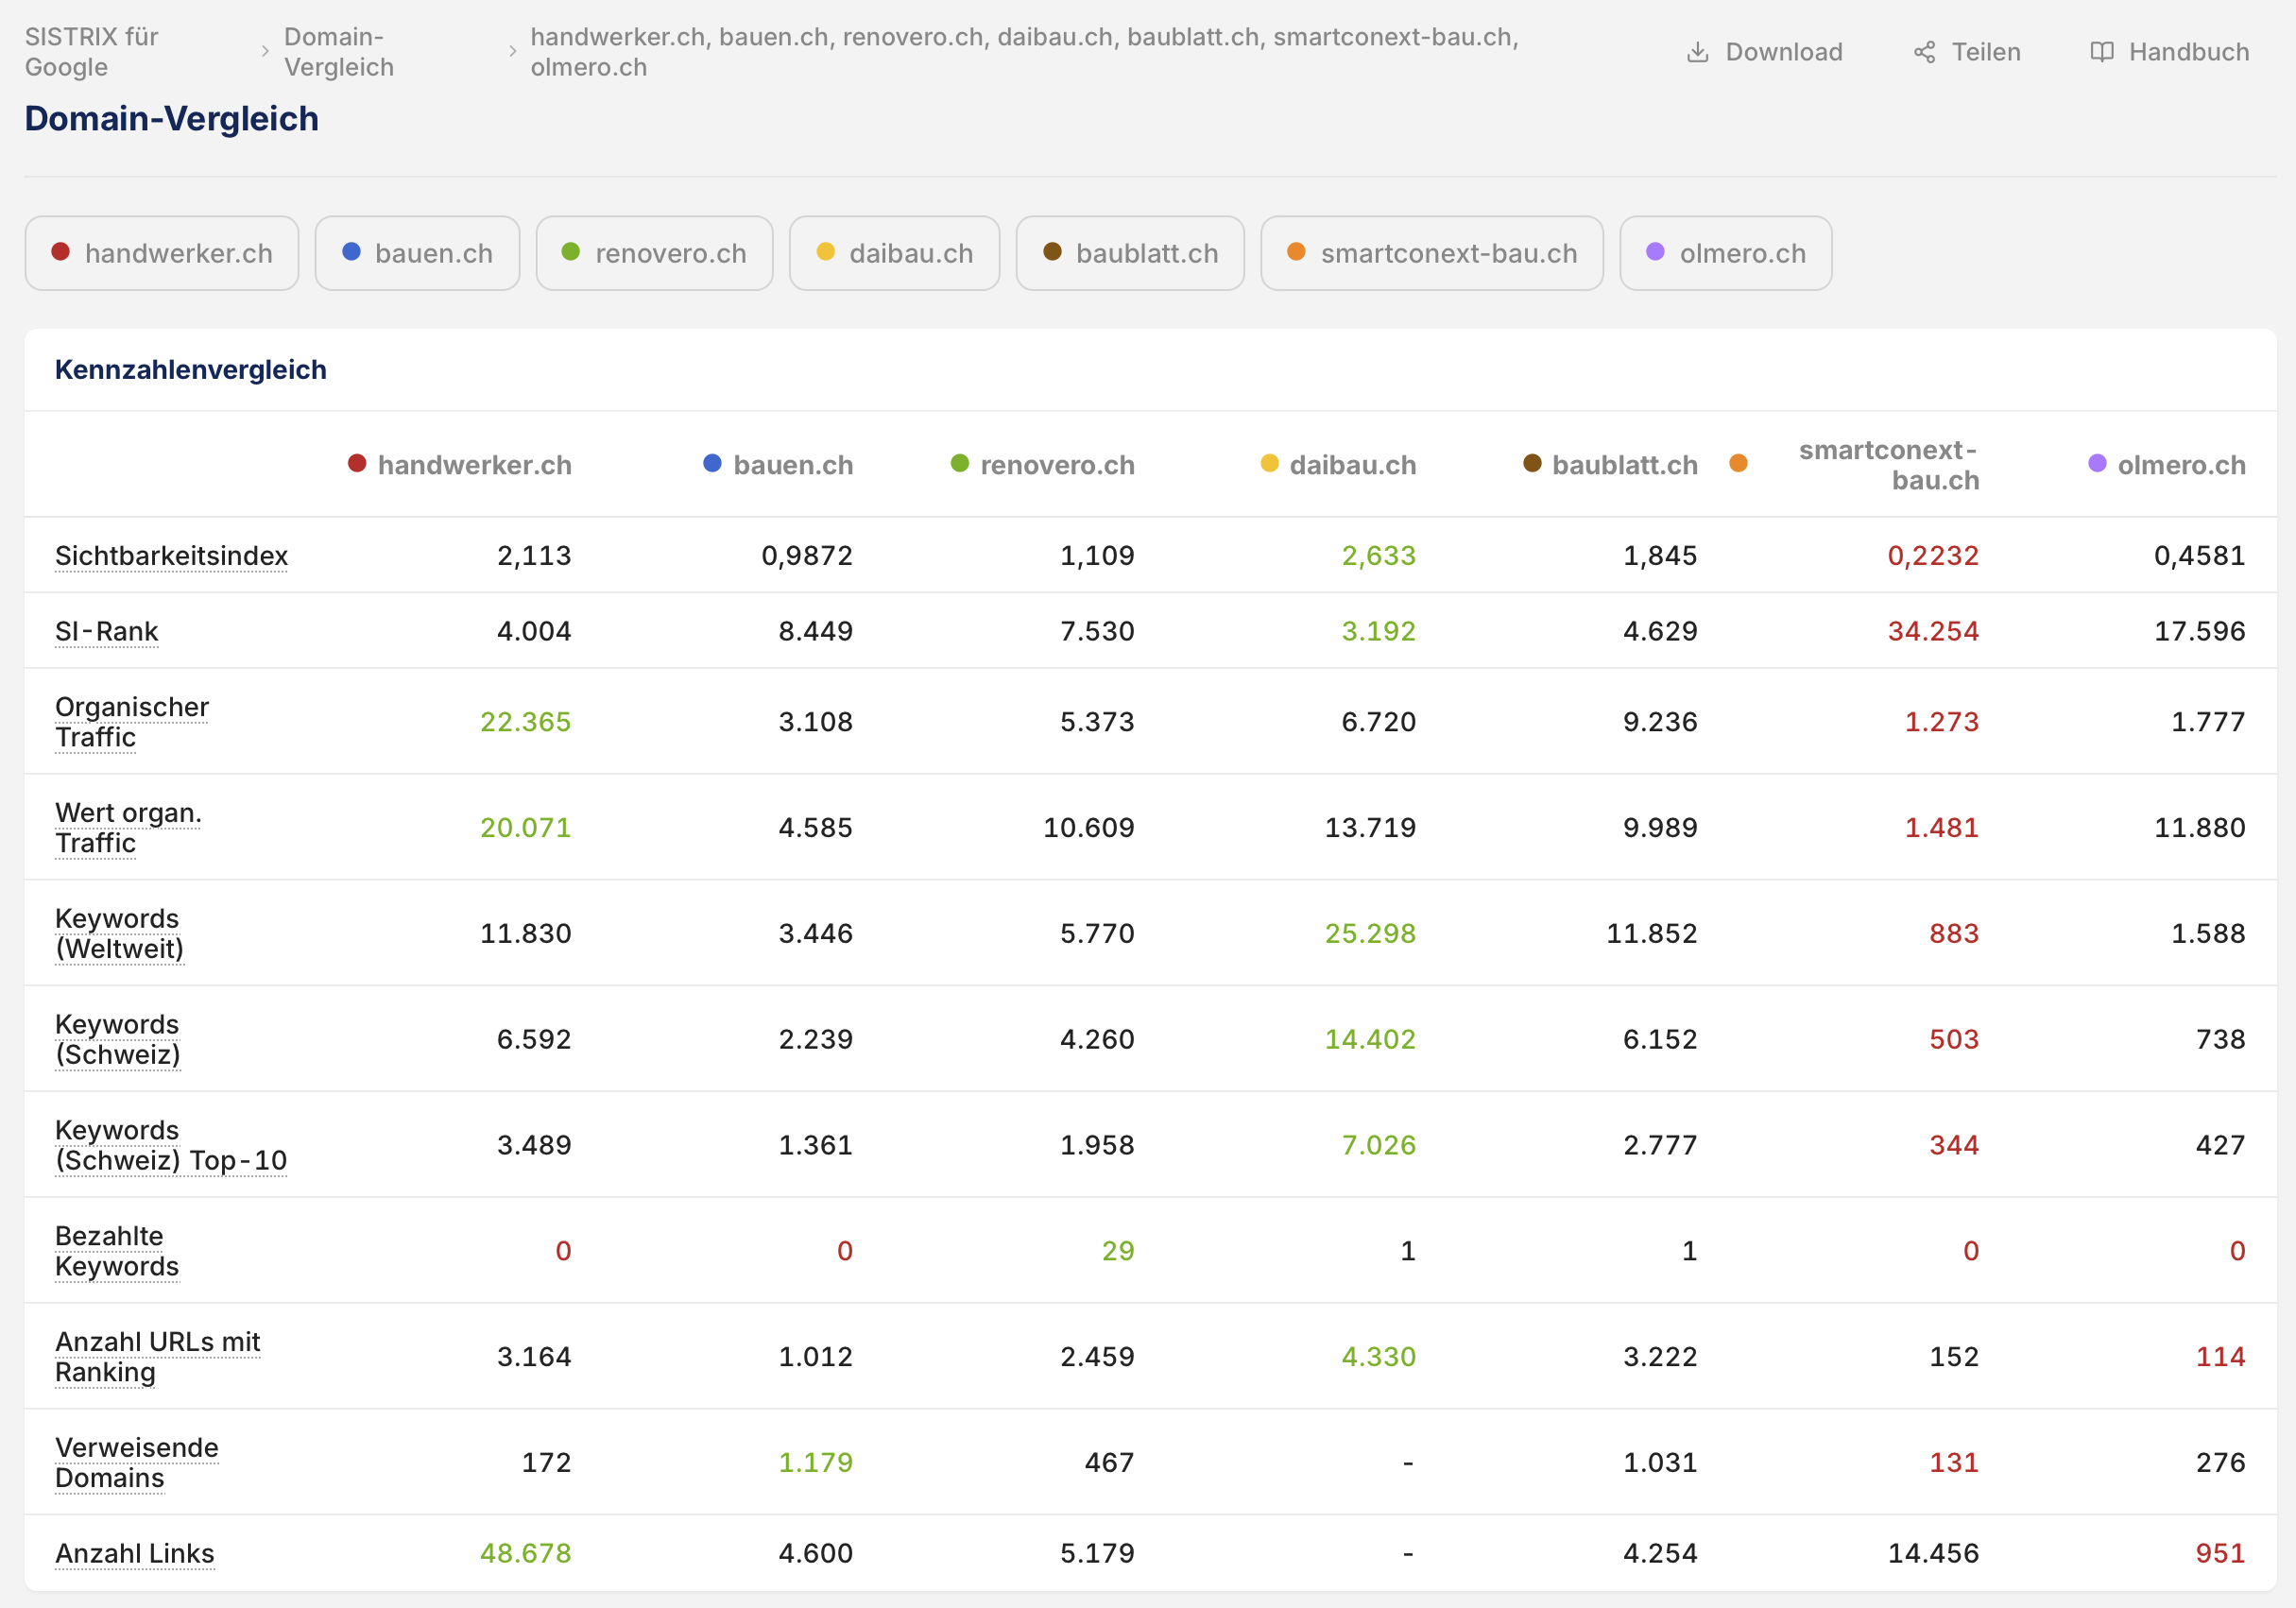Click the smartconext-bau.ch column header
Screen dimensions: 2296x1608
coord(1888,465)
